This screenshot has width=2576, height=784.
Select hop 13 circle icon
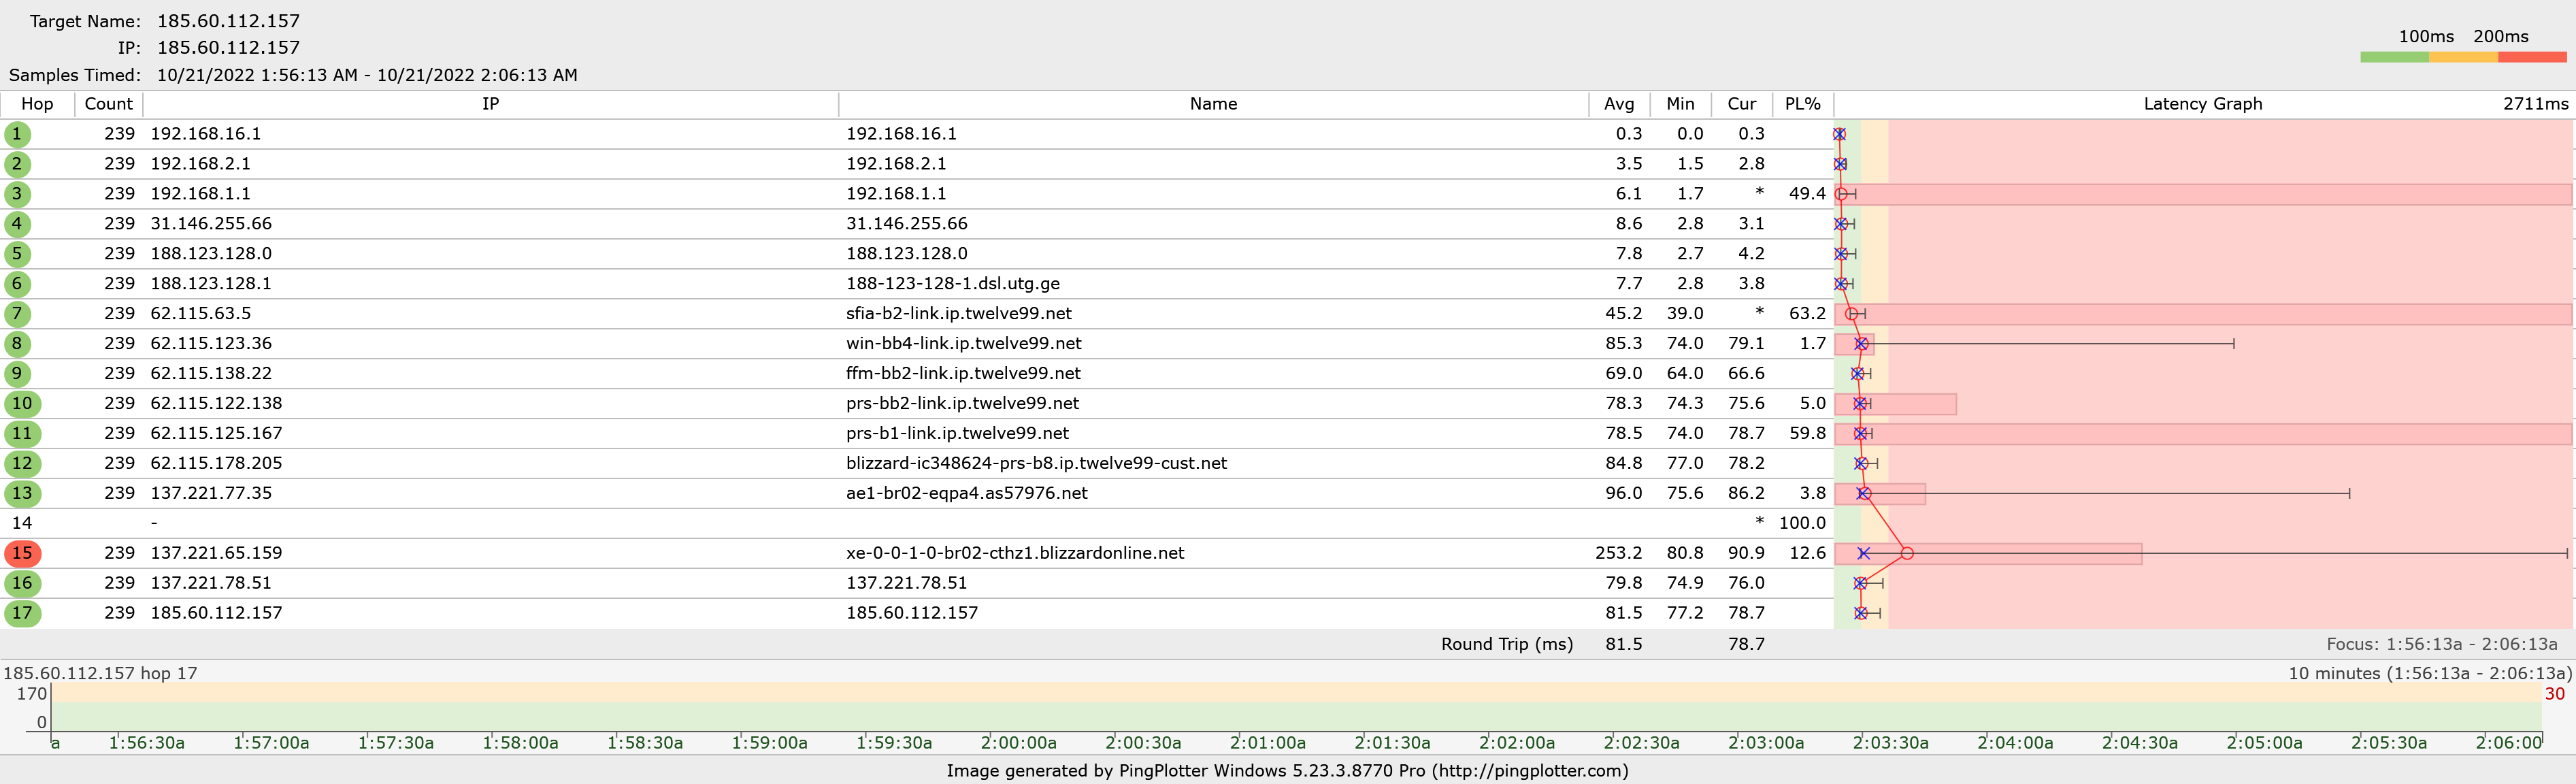[22, 493]
